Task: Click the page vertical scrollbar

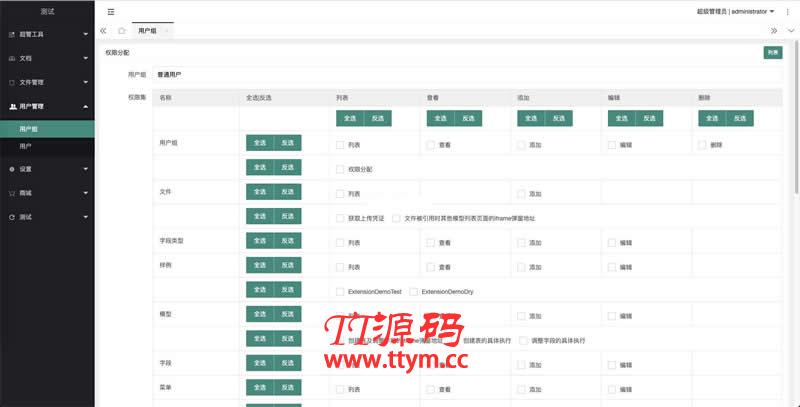Action: 797,117
